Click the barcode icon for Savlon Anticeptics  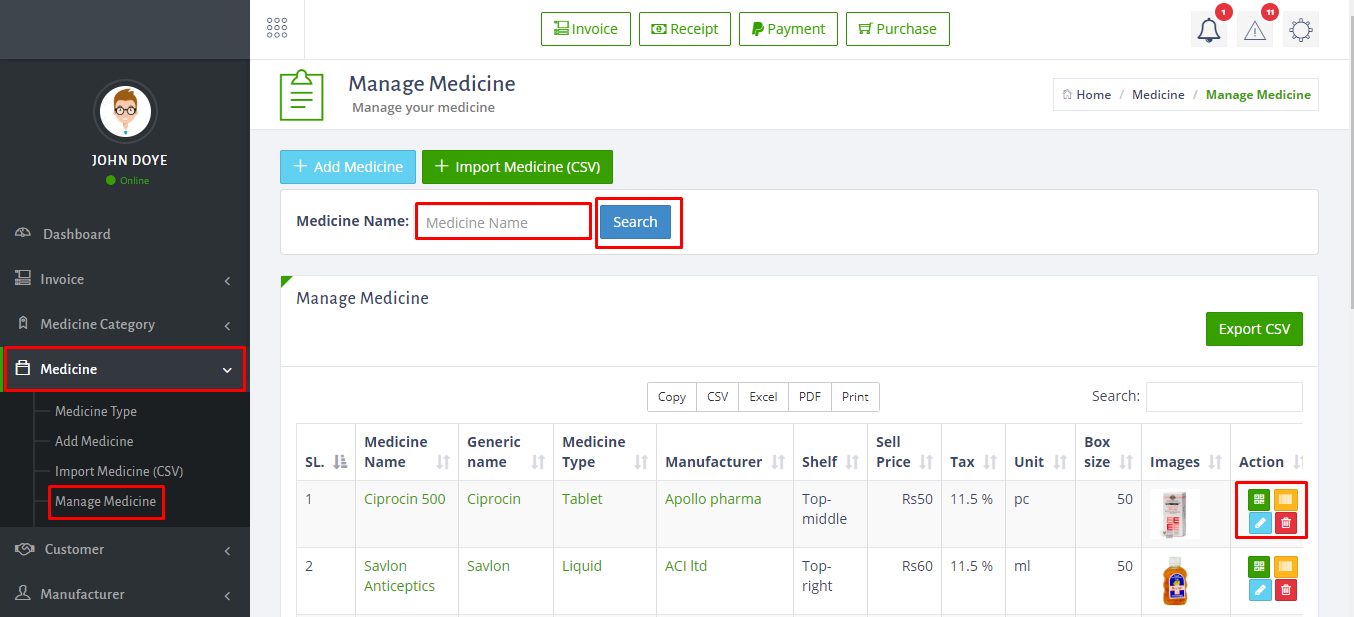coord(1285,566)
